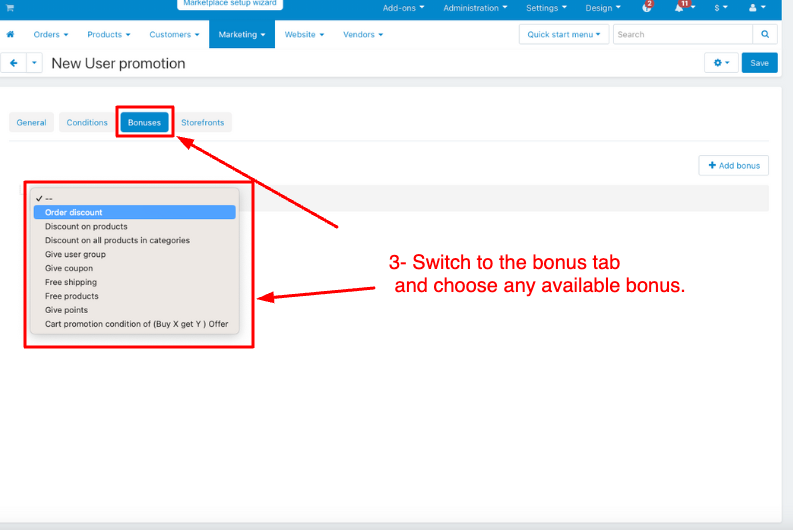
Task: Open the gear actions menu
Action: (x=720, y=63)
